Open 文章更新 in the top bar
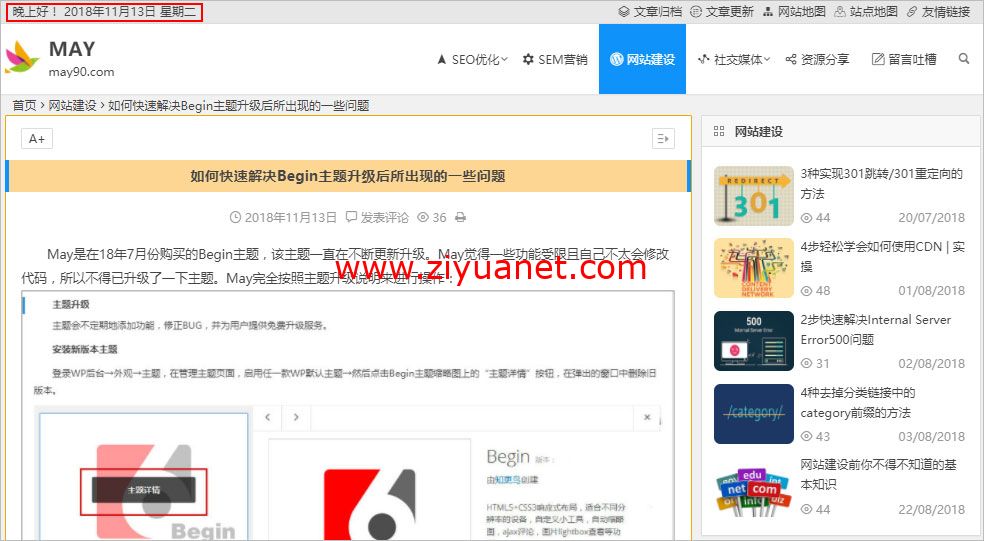The image size is (984, 541). [x=722, y=11]
